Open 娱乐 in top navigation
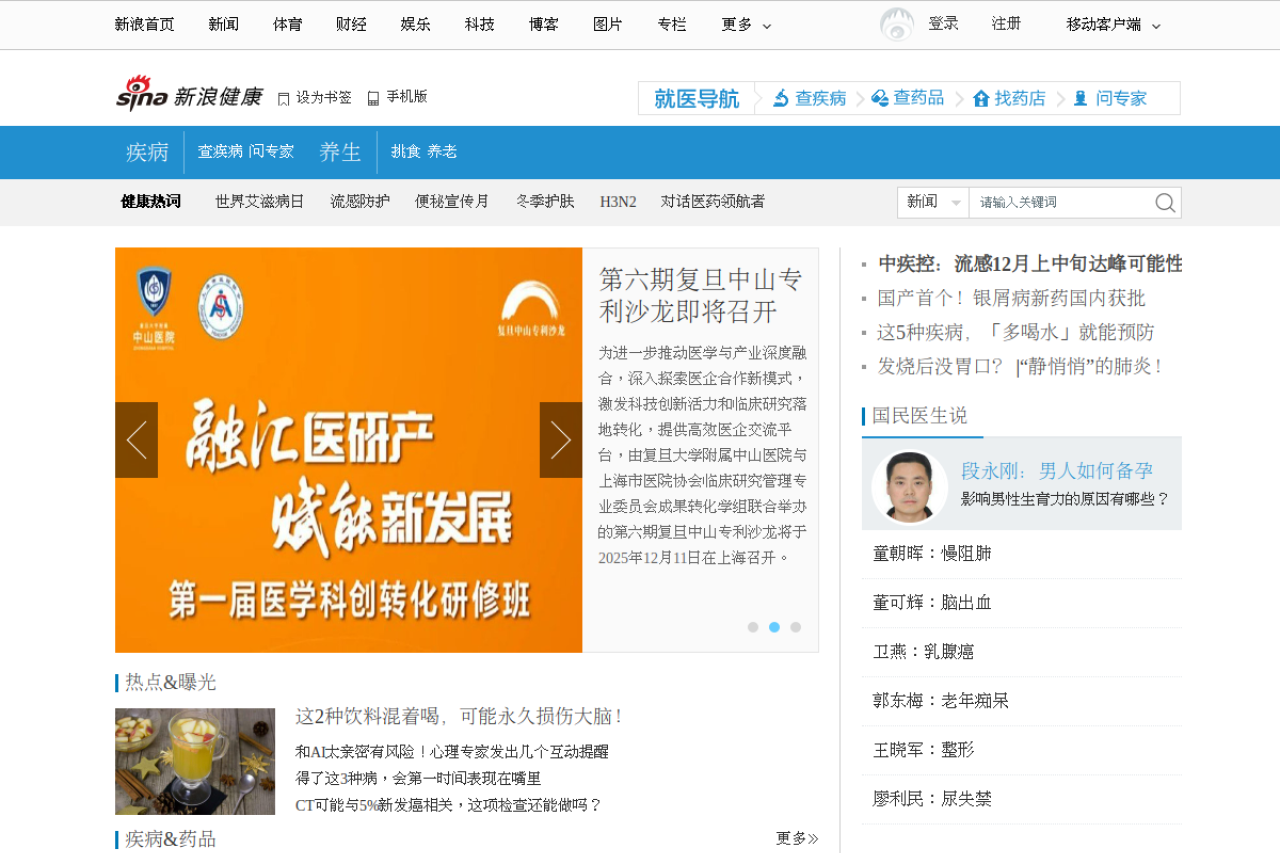 click(x=416, y=25)
